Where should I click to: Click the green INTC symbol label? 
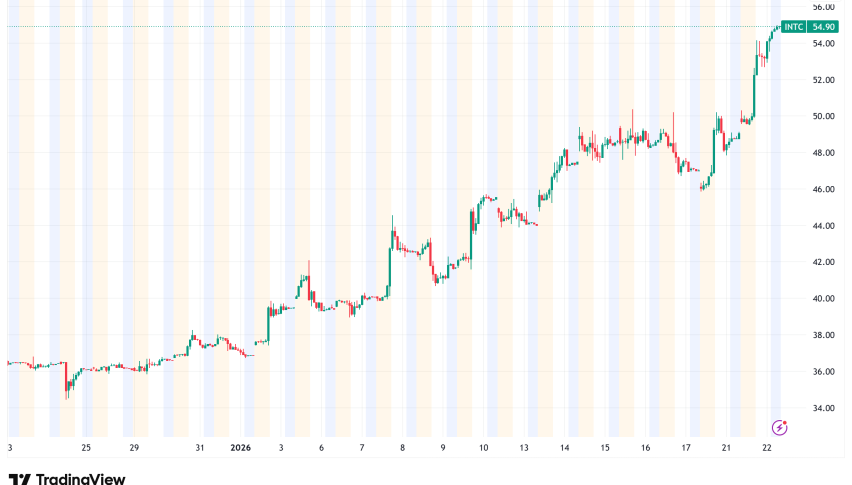(x=794, y=25)
